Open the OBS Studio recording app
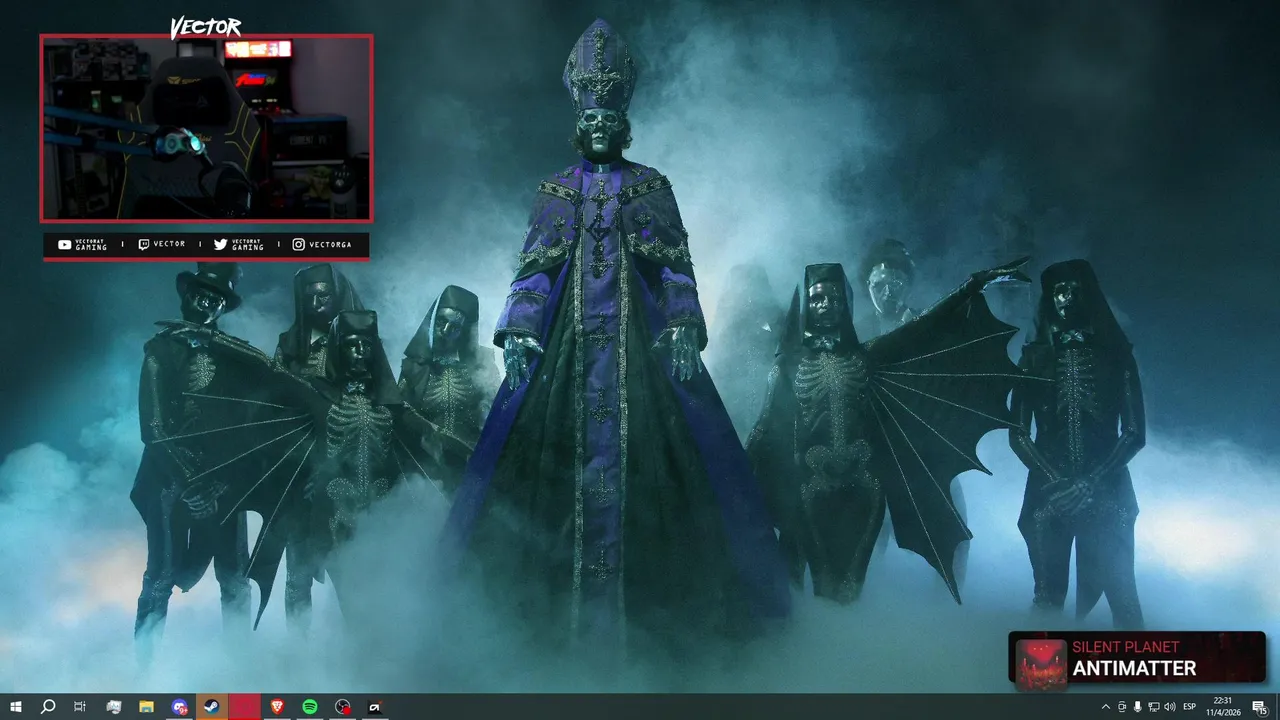This screenshot has height=720, width=1280. pos(343,707)
